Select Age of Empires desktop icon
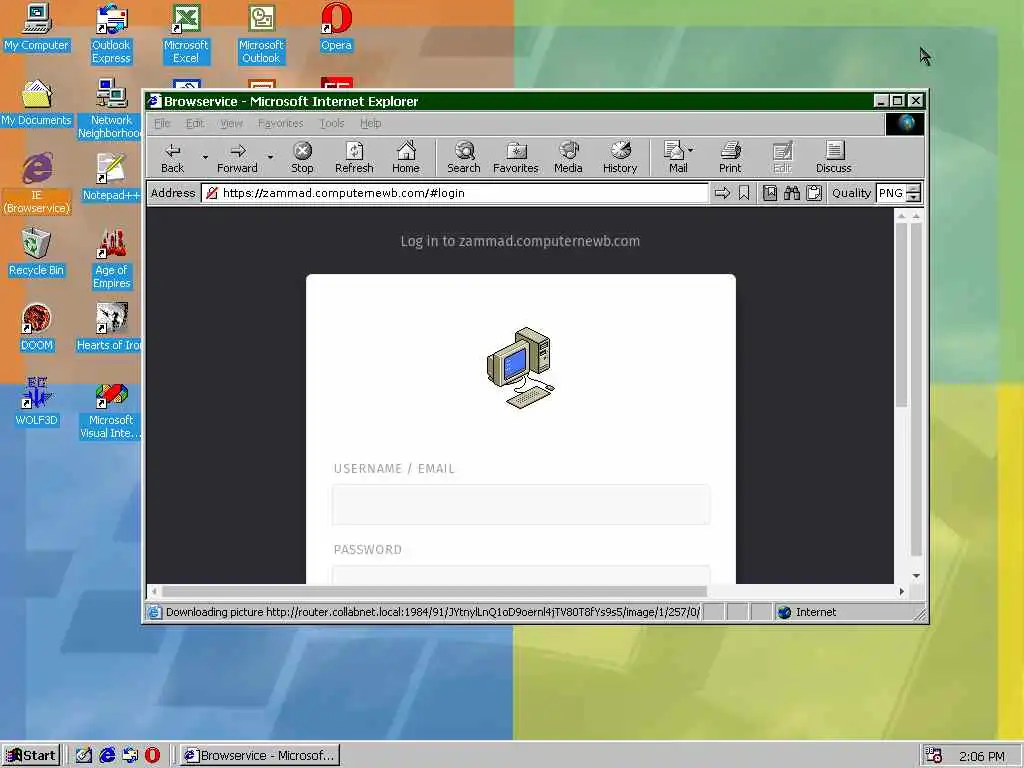 111,259
